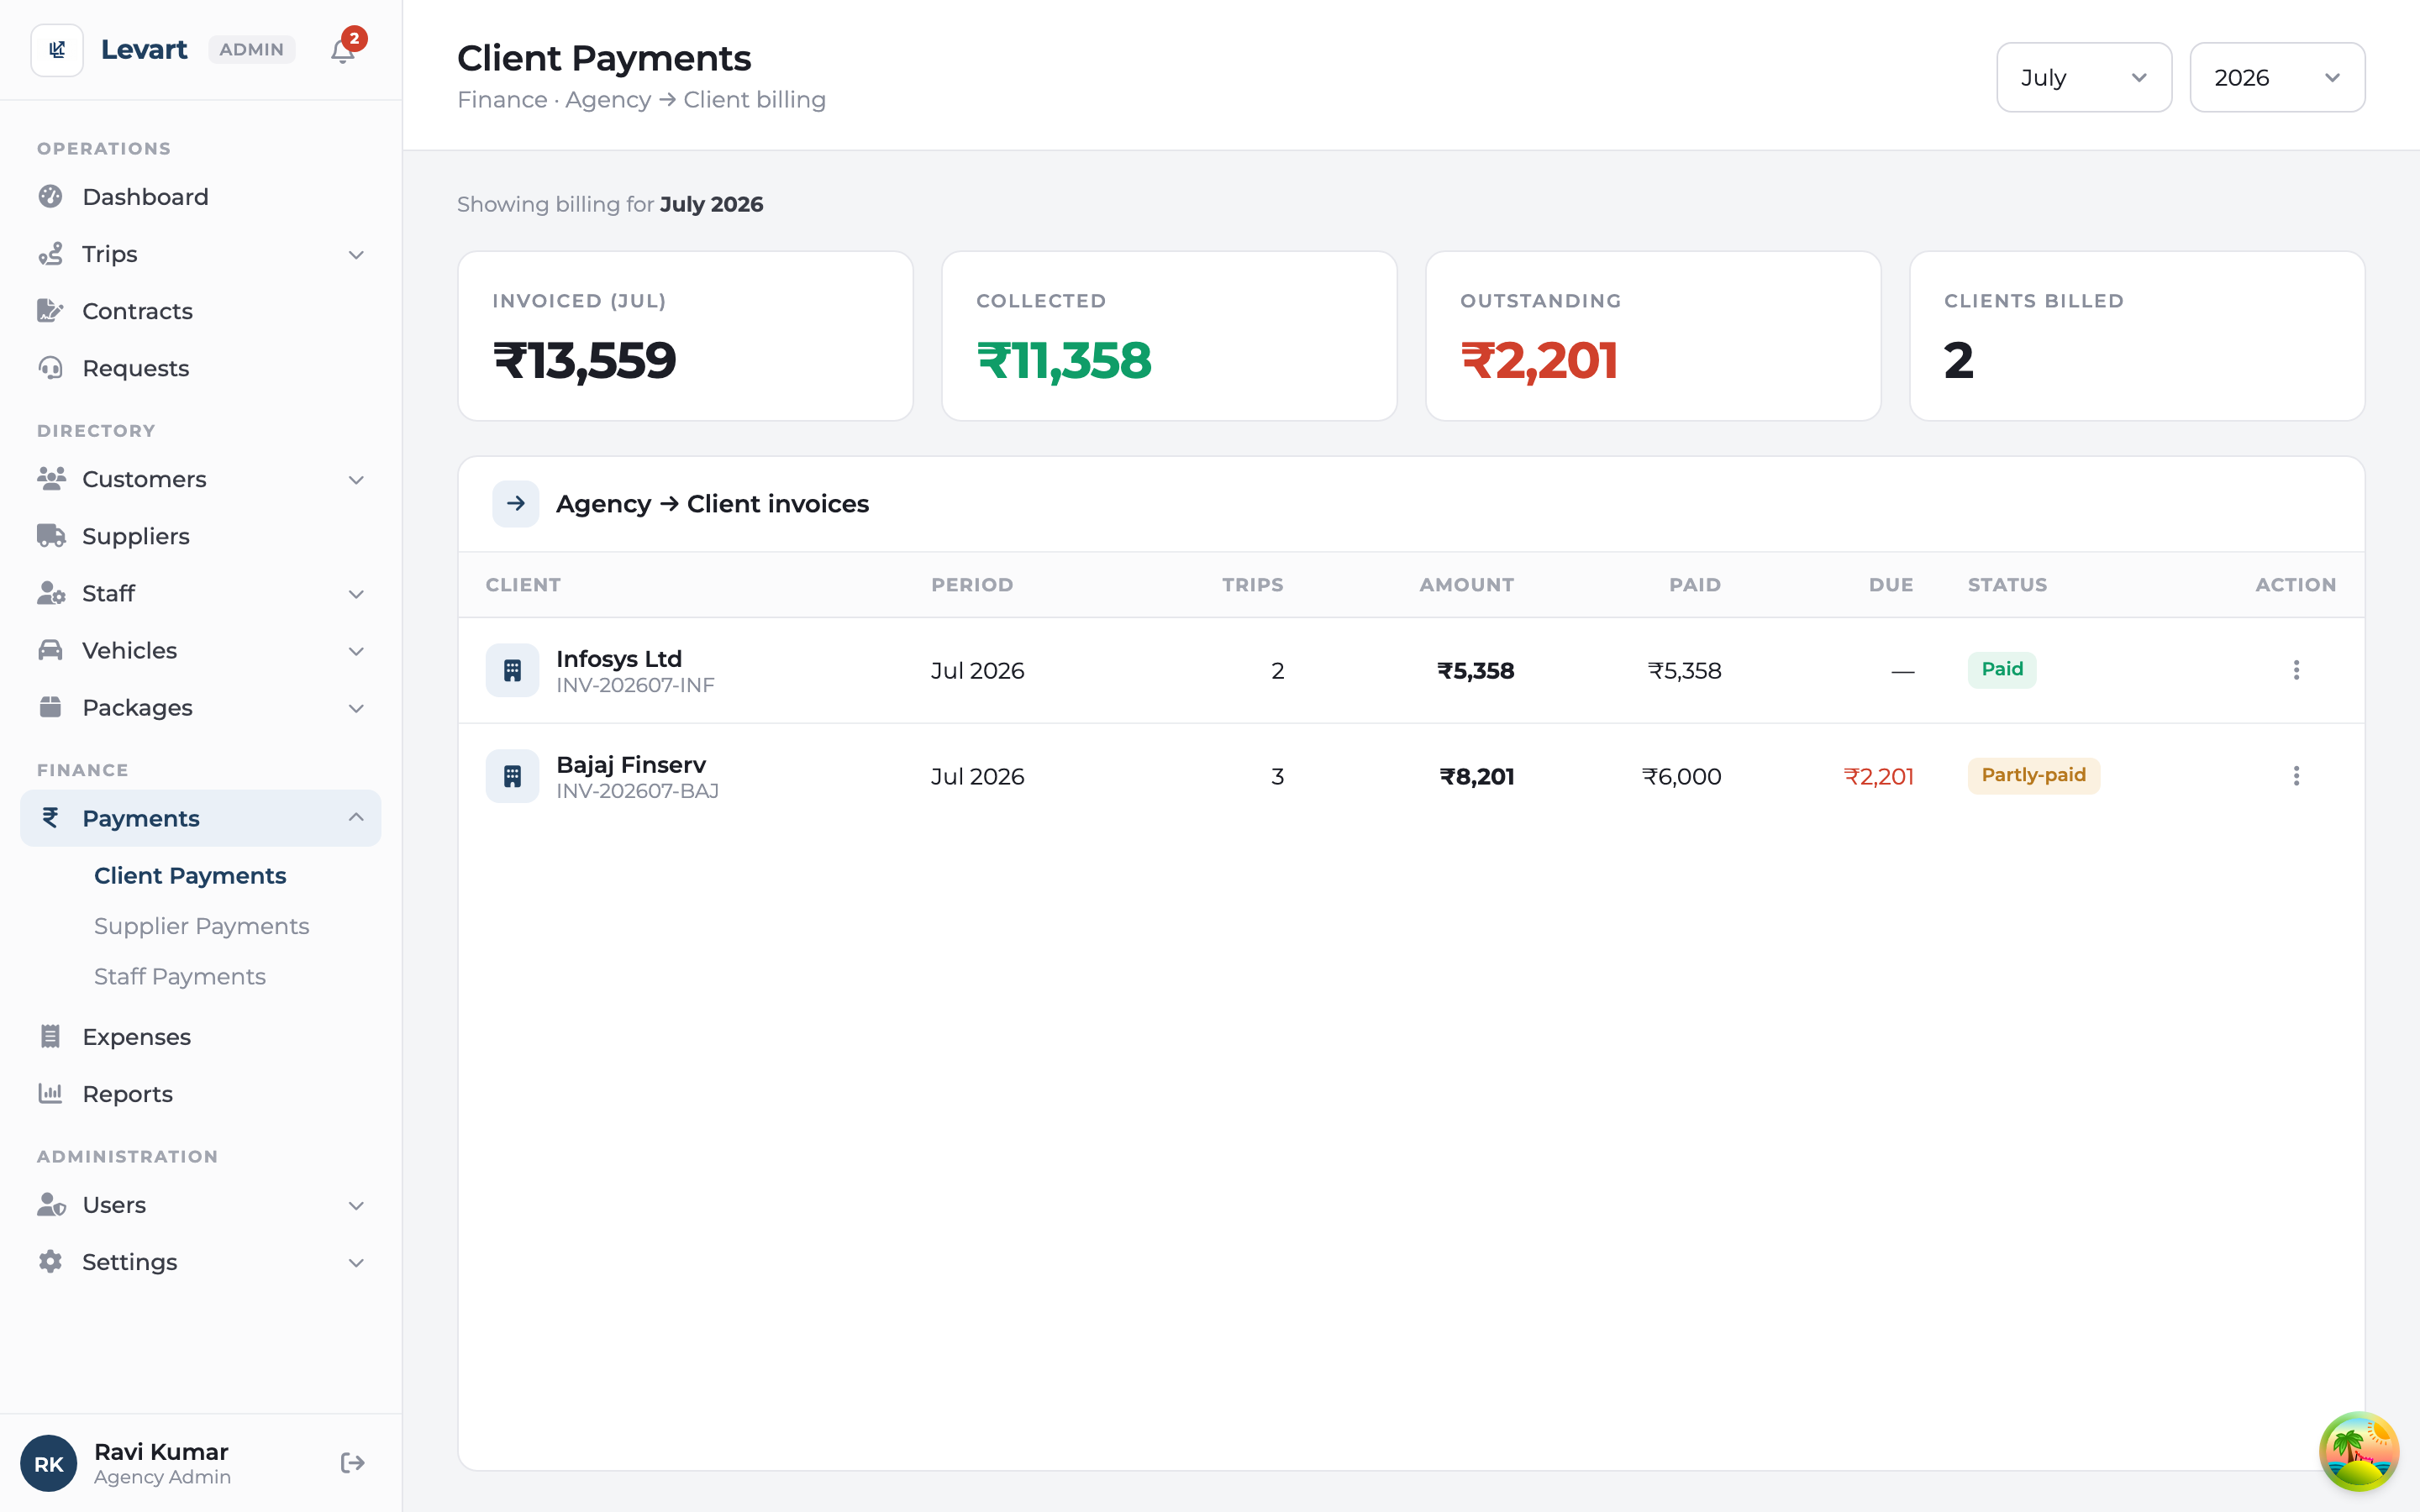Expand the Packages submenu chevron
This screenshot has width=2420, height=1512.
coord(356,708)
